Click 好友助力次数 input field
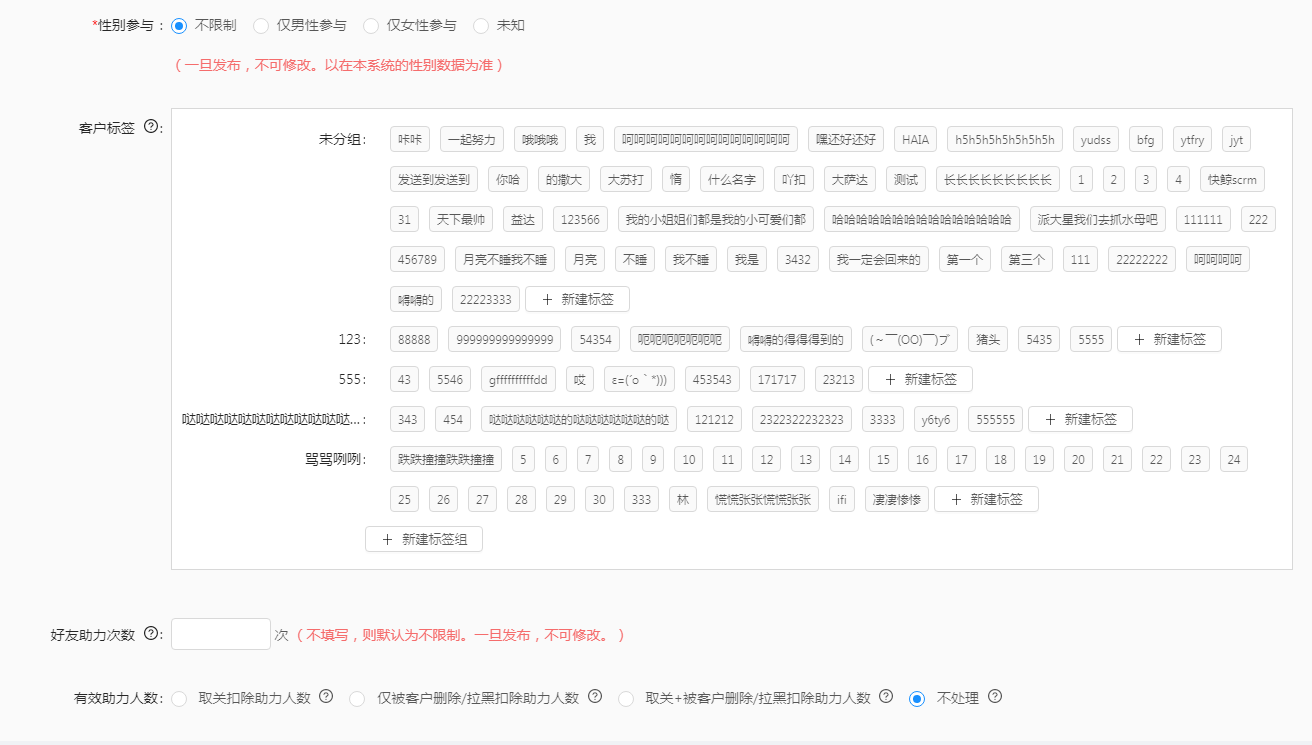Image resolution: width=1312 pixels, height=745 pixels. [x=221, y=634]
